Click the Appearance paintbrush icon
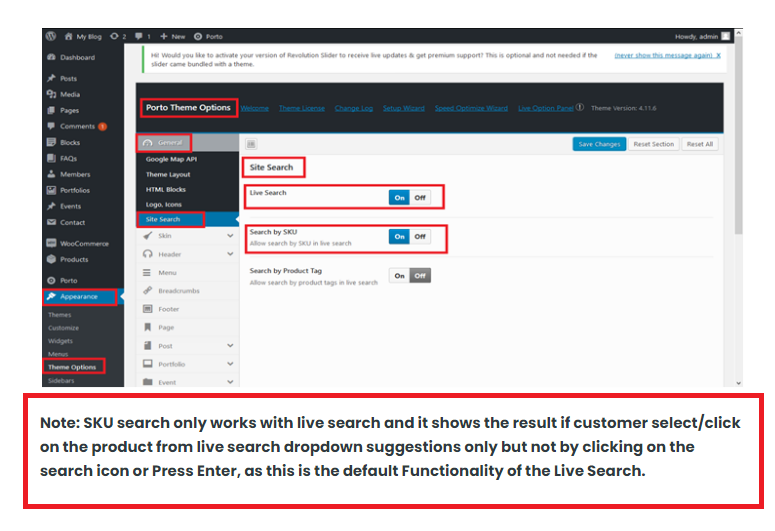Image resolution: width=775 pixels, height=531 pixels. pos(51,296)
